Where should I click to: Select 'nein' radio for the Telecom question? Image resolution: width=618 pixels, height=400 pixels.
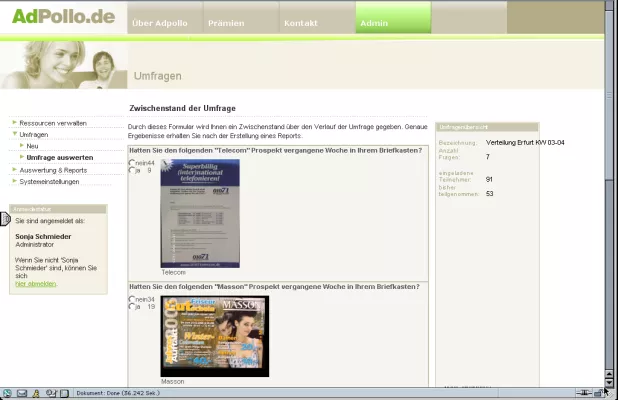(132, 163)
